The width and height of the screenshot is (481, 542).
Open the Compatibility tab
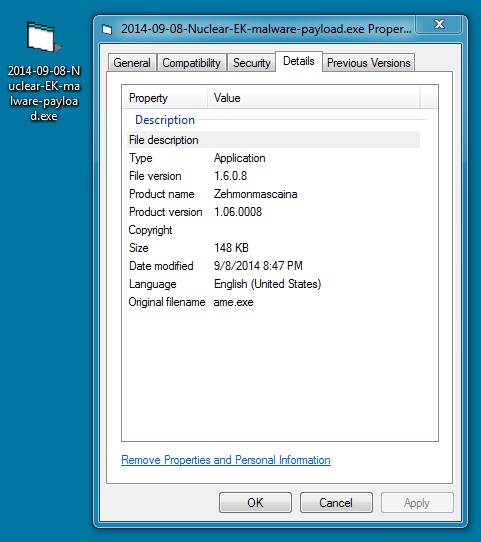click(191, 63)
